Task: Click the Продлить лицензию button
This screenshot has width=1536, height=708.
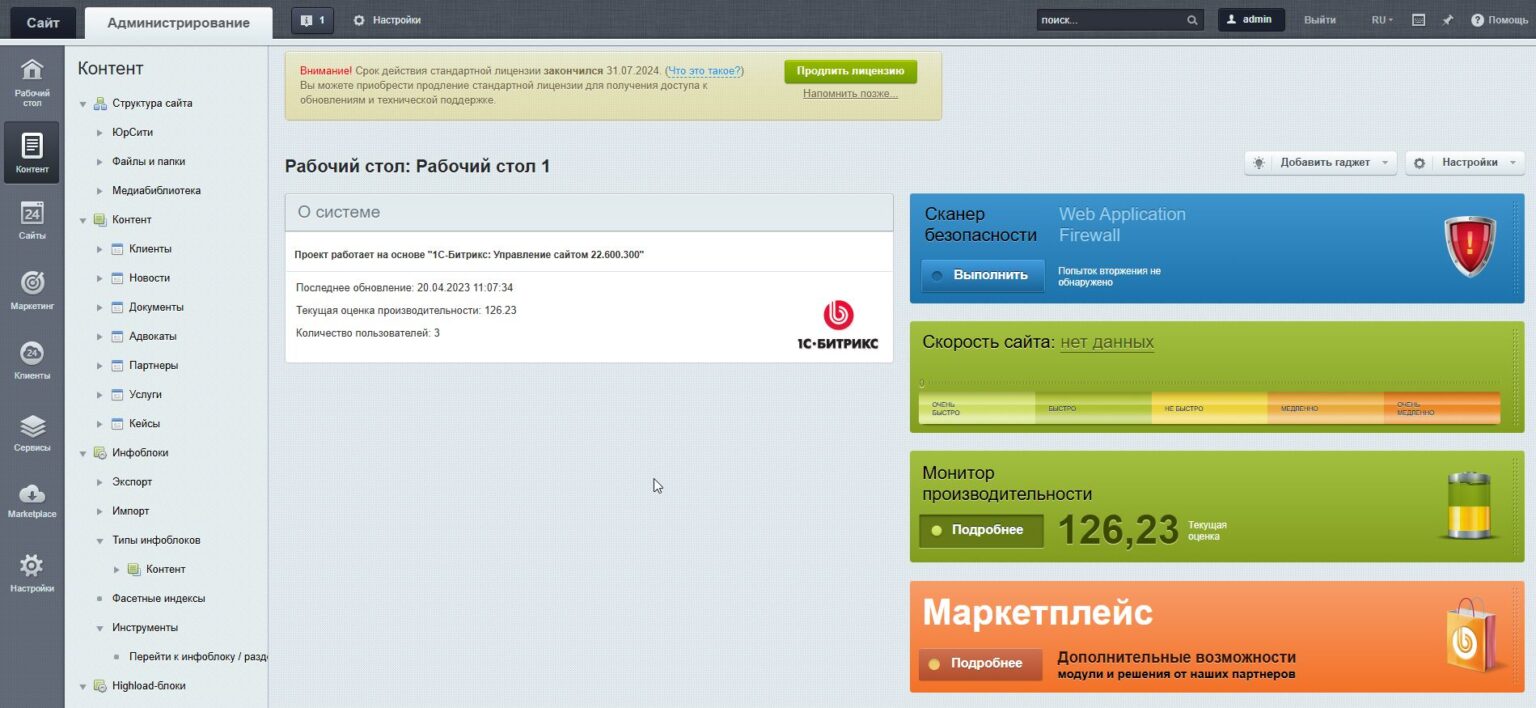Action: coord(850,71)
